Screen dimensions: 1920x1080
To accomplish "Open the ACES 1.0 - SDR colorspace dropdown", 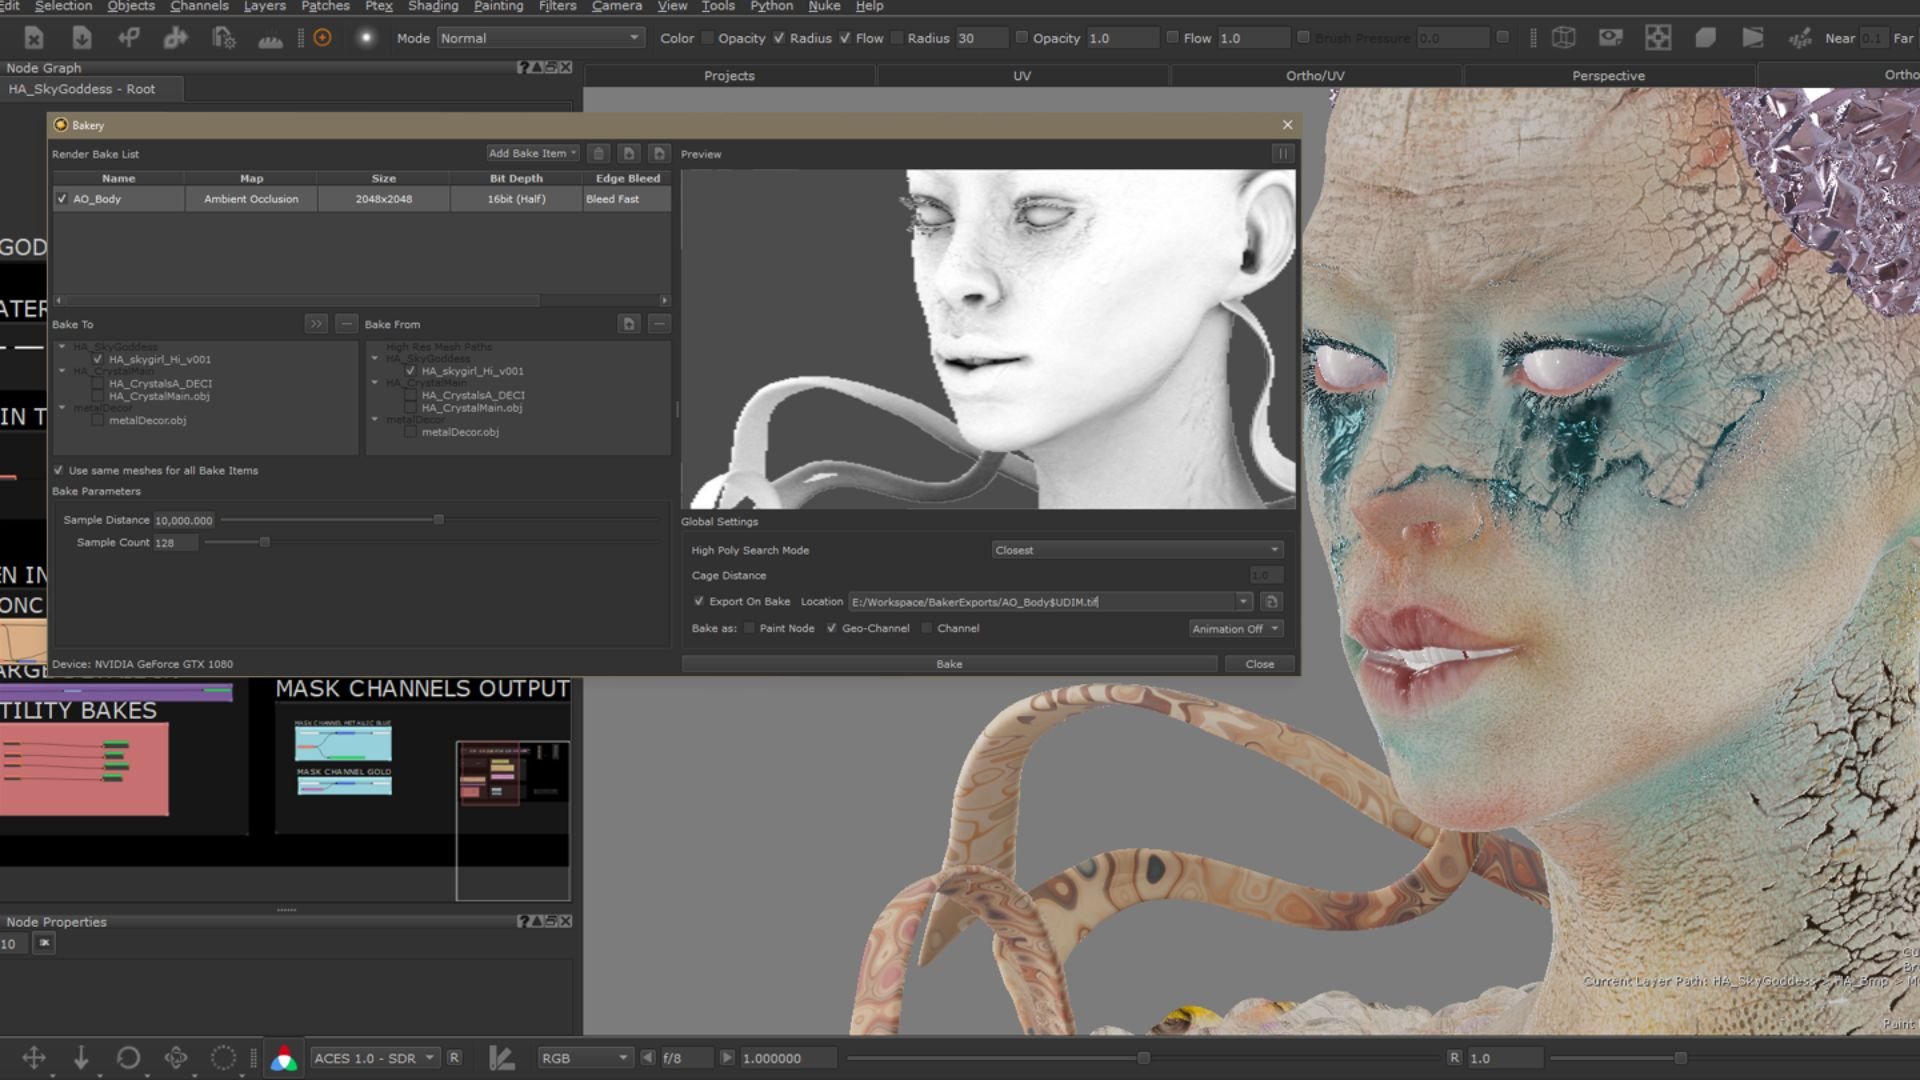I will (x=373, y=1058).
